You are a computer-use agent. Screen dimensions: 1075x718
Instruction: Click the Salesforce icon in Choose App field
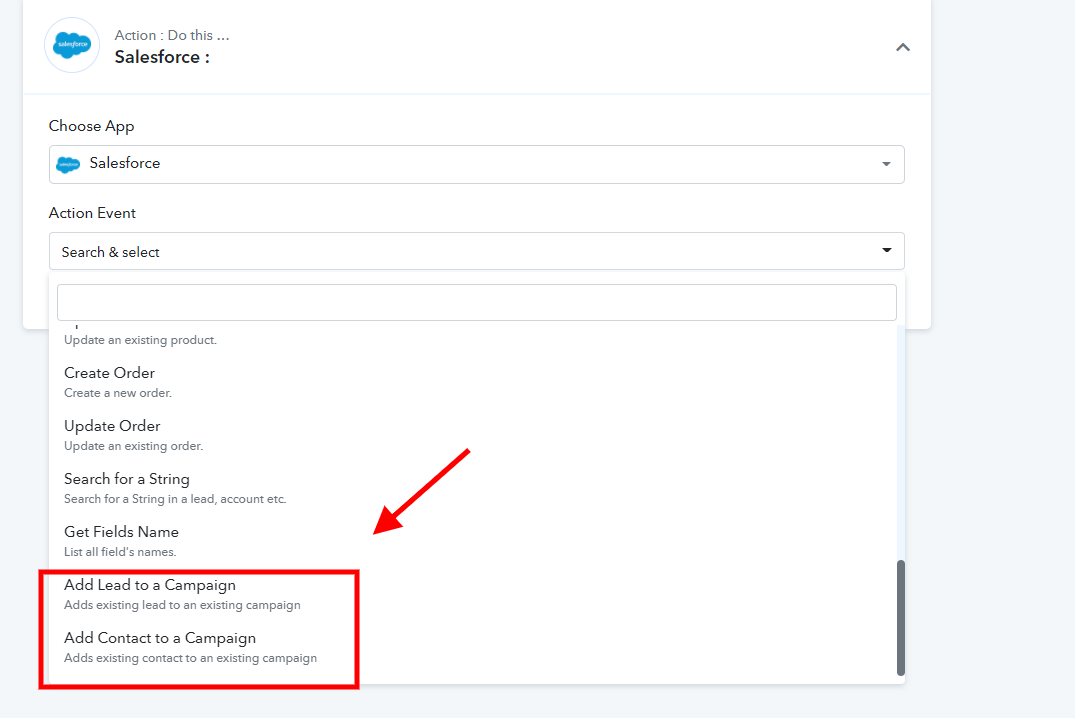[68, 164]
